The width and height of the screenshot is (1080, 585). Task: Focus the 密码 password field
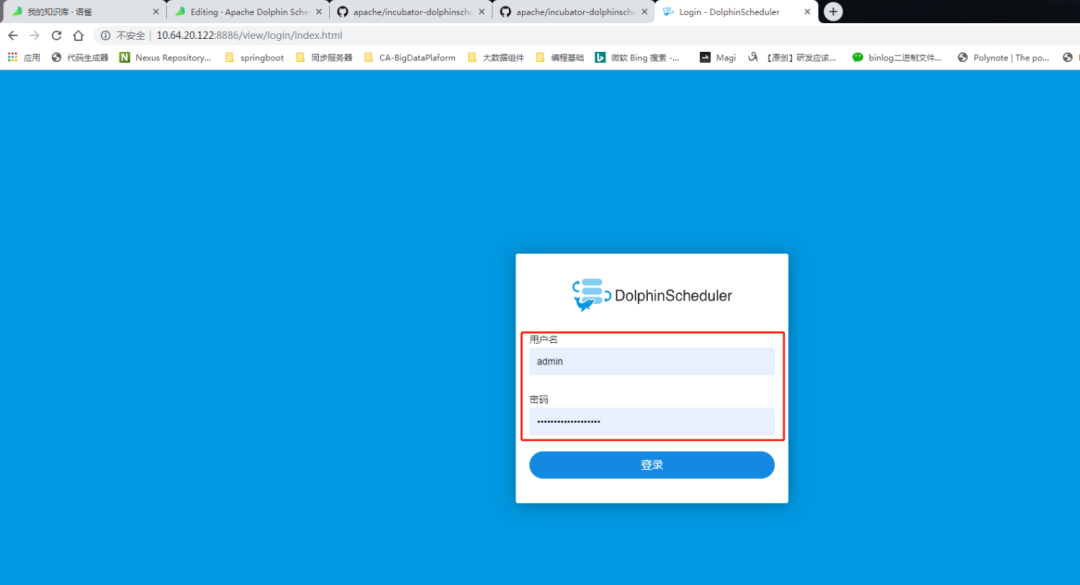652,422
